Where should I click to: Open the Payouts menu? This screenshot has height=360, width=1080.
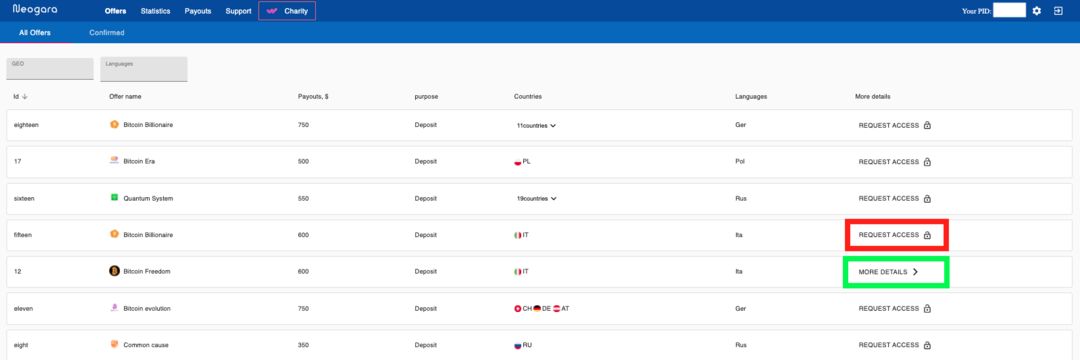198,11
